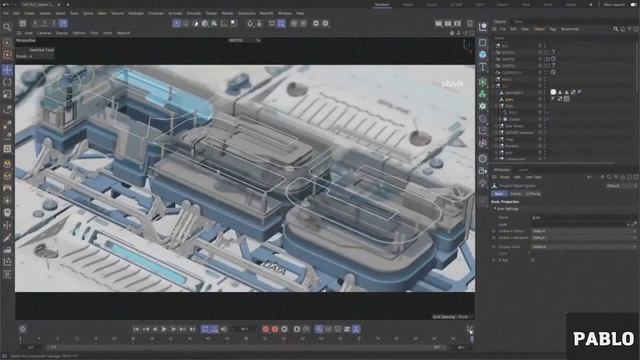
Task: Select the Basic tab in Attributes
Action: (x=499, y=194)
